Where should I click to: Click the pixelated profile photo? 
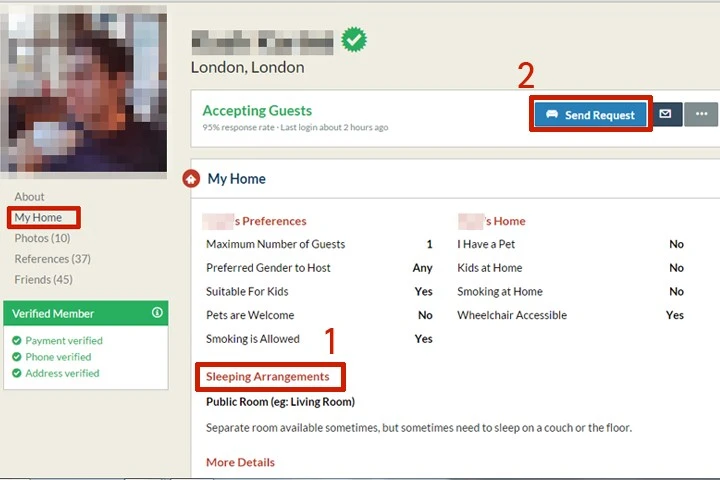pos(84,91)
